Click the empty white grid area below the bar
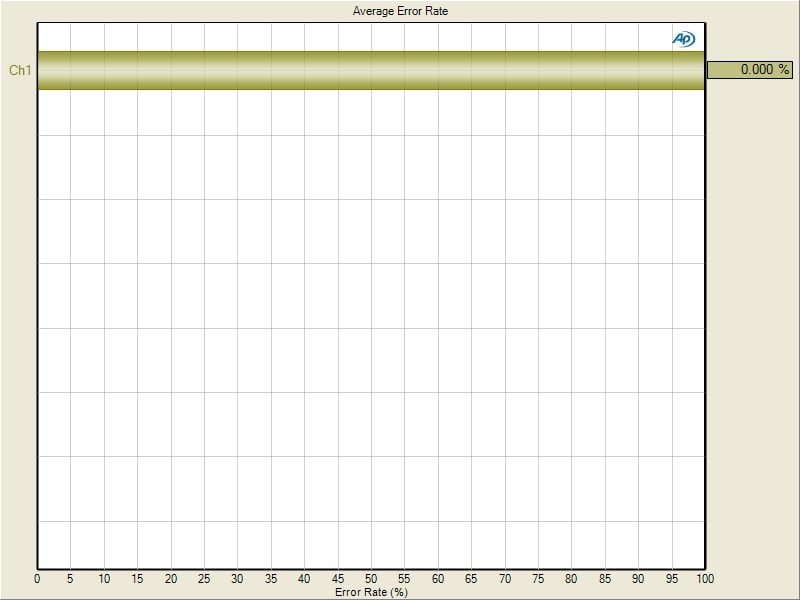 [371, 330]
